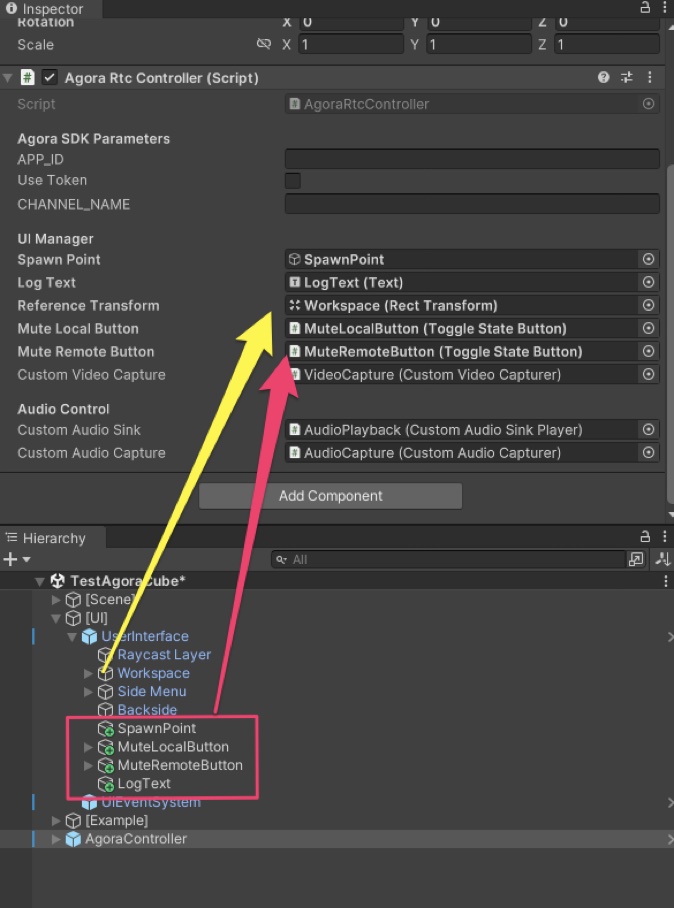Click the Hierarchy search field
674x908 pixels.
click(449, 559)
